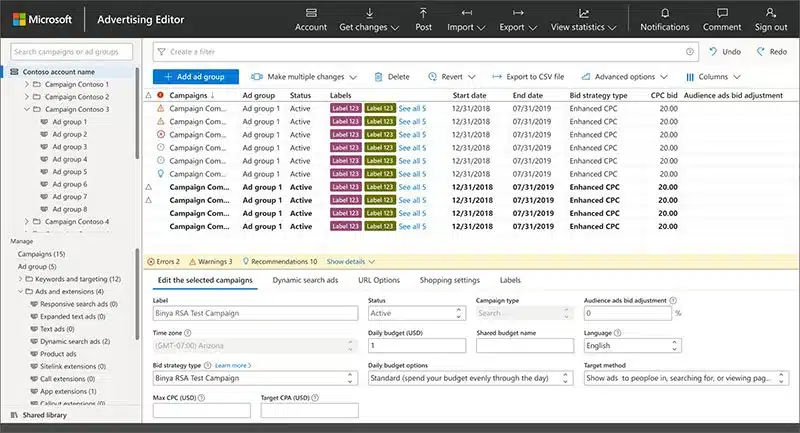800x433 pixels.
Task: Open the Comment icon
Action: click(x=721, y=13)
